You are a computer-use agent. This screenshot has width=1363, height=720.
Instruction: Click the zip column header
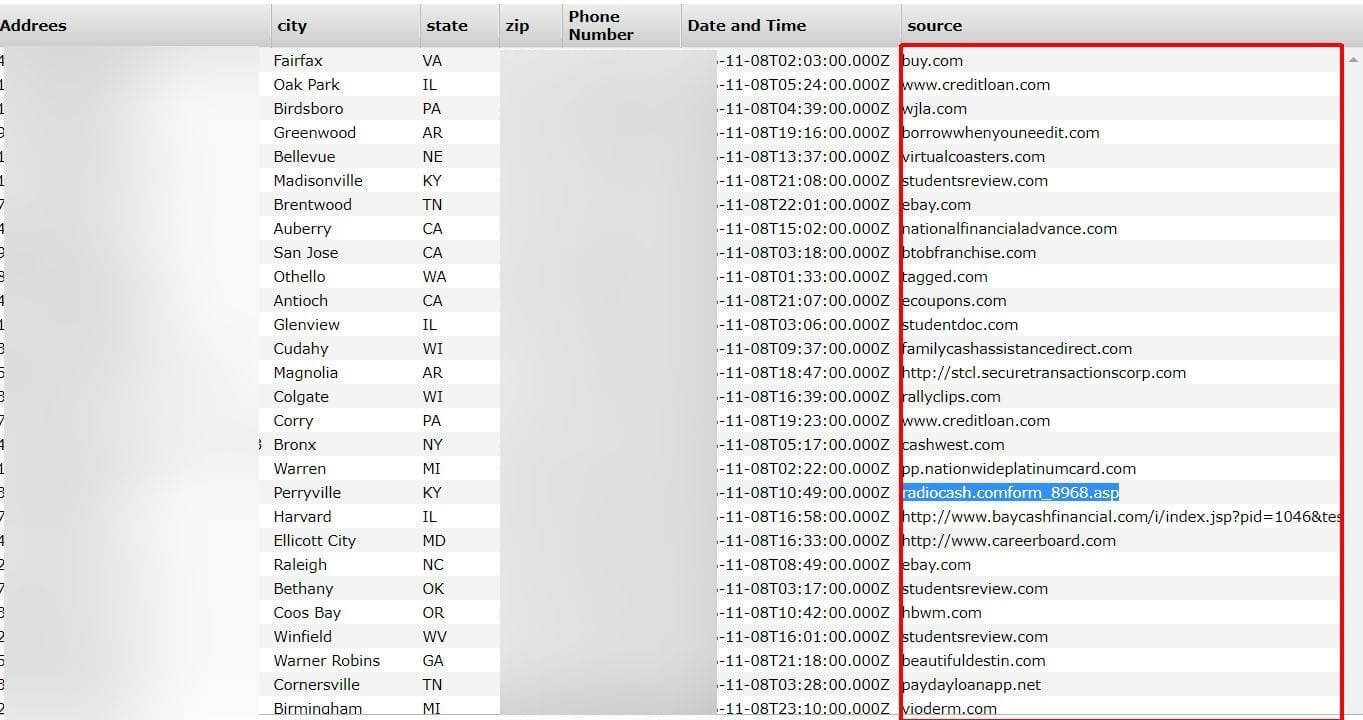(x=517, y=26)
